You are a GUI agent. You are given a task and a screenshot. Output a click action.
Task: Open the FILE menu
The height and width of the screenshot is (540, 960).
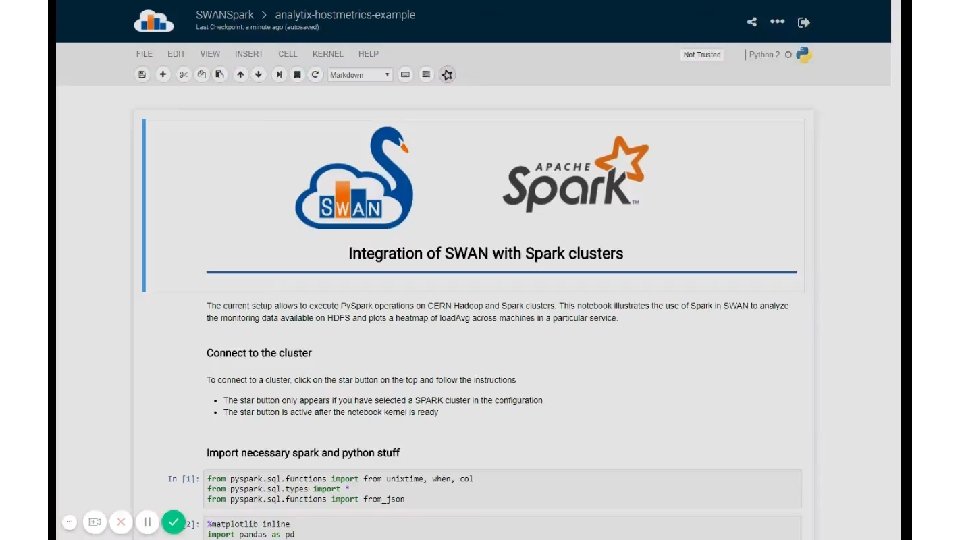(144, 54)
